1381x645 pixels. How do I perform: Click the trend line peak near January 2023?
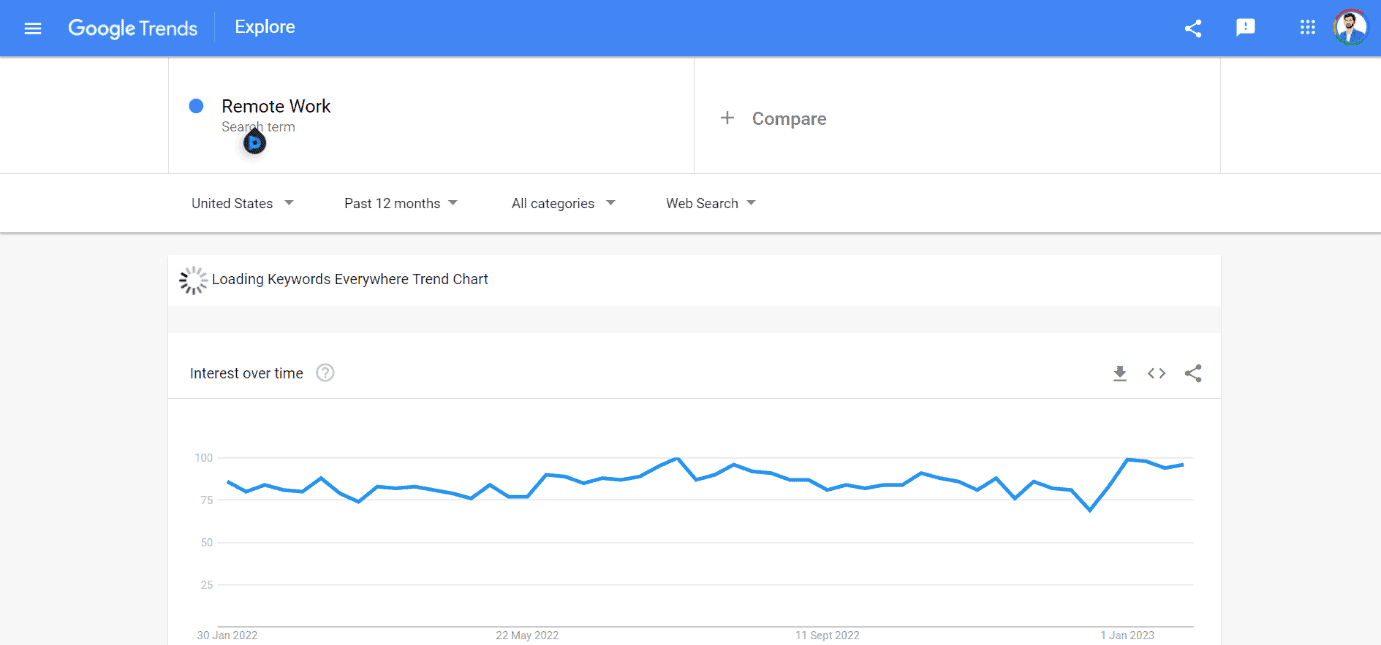click(x=1128, y=459)
